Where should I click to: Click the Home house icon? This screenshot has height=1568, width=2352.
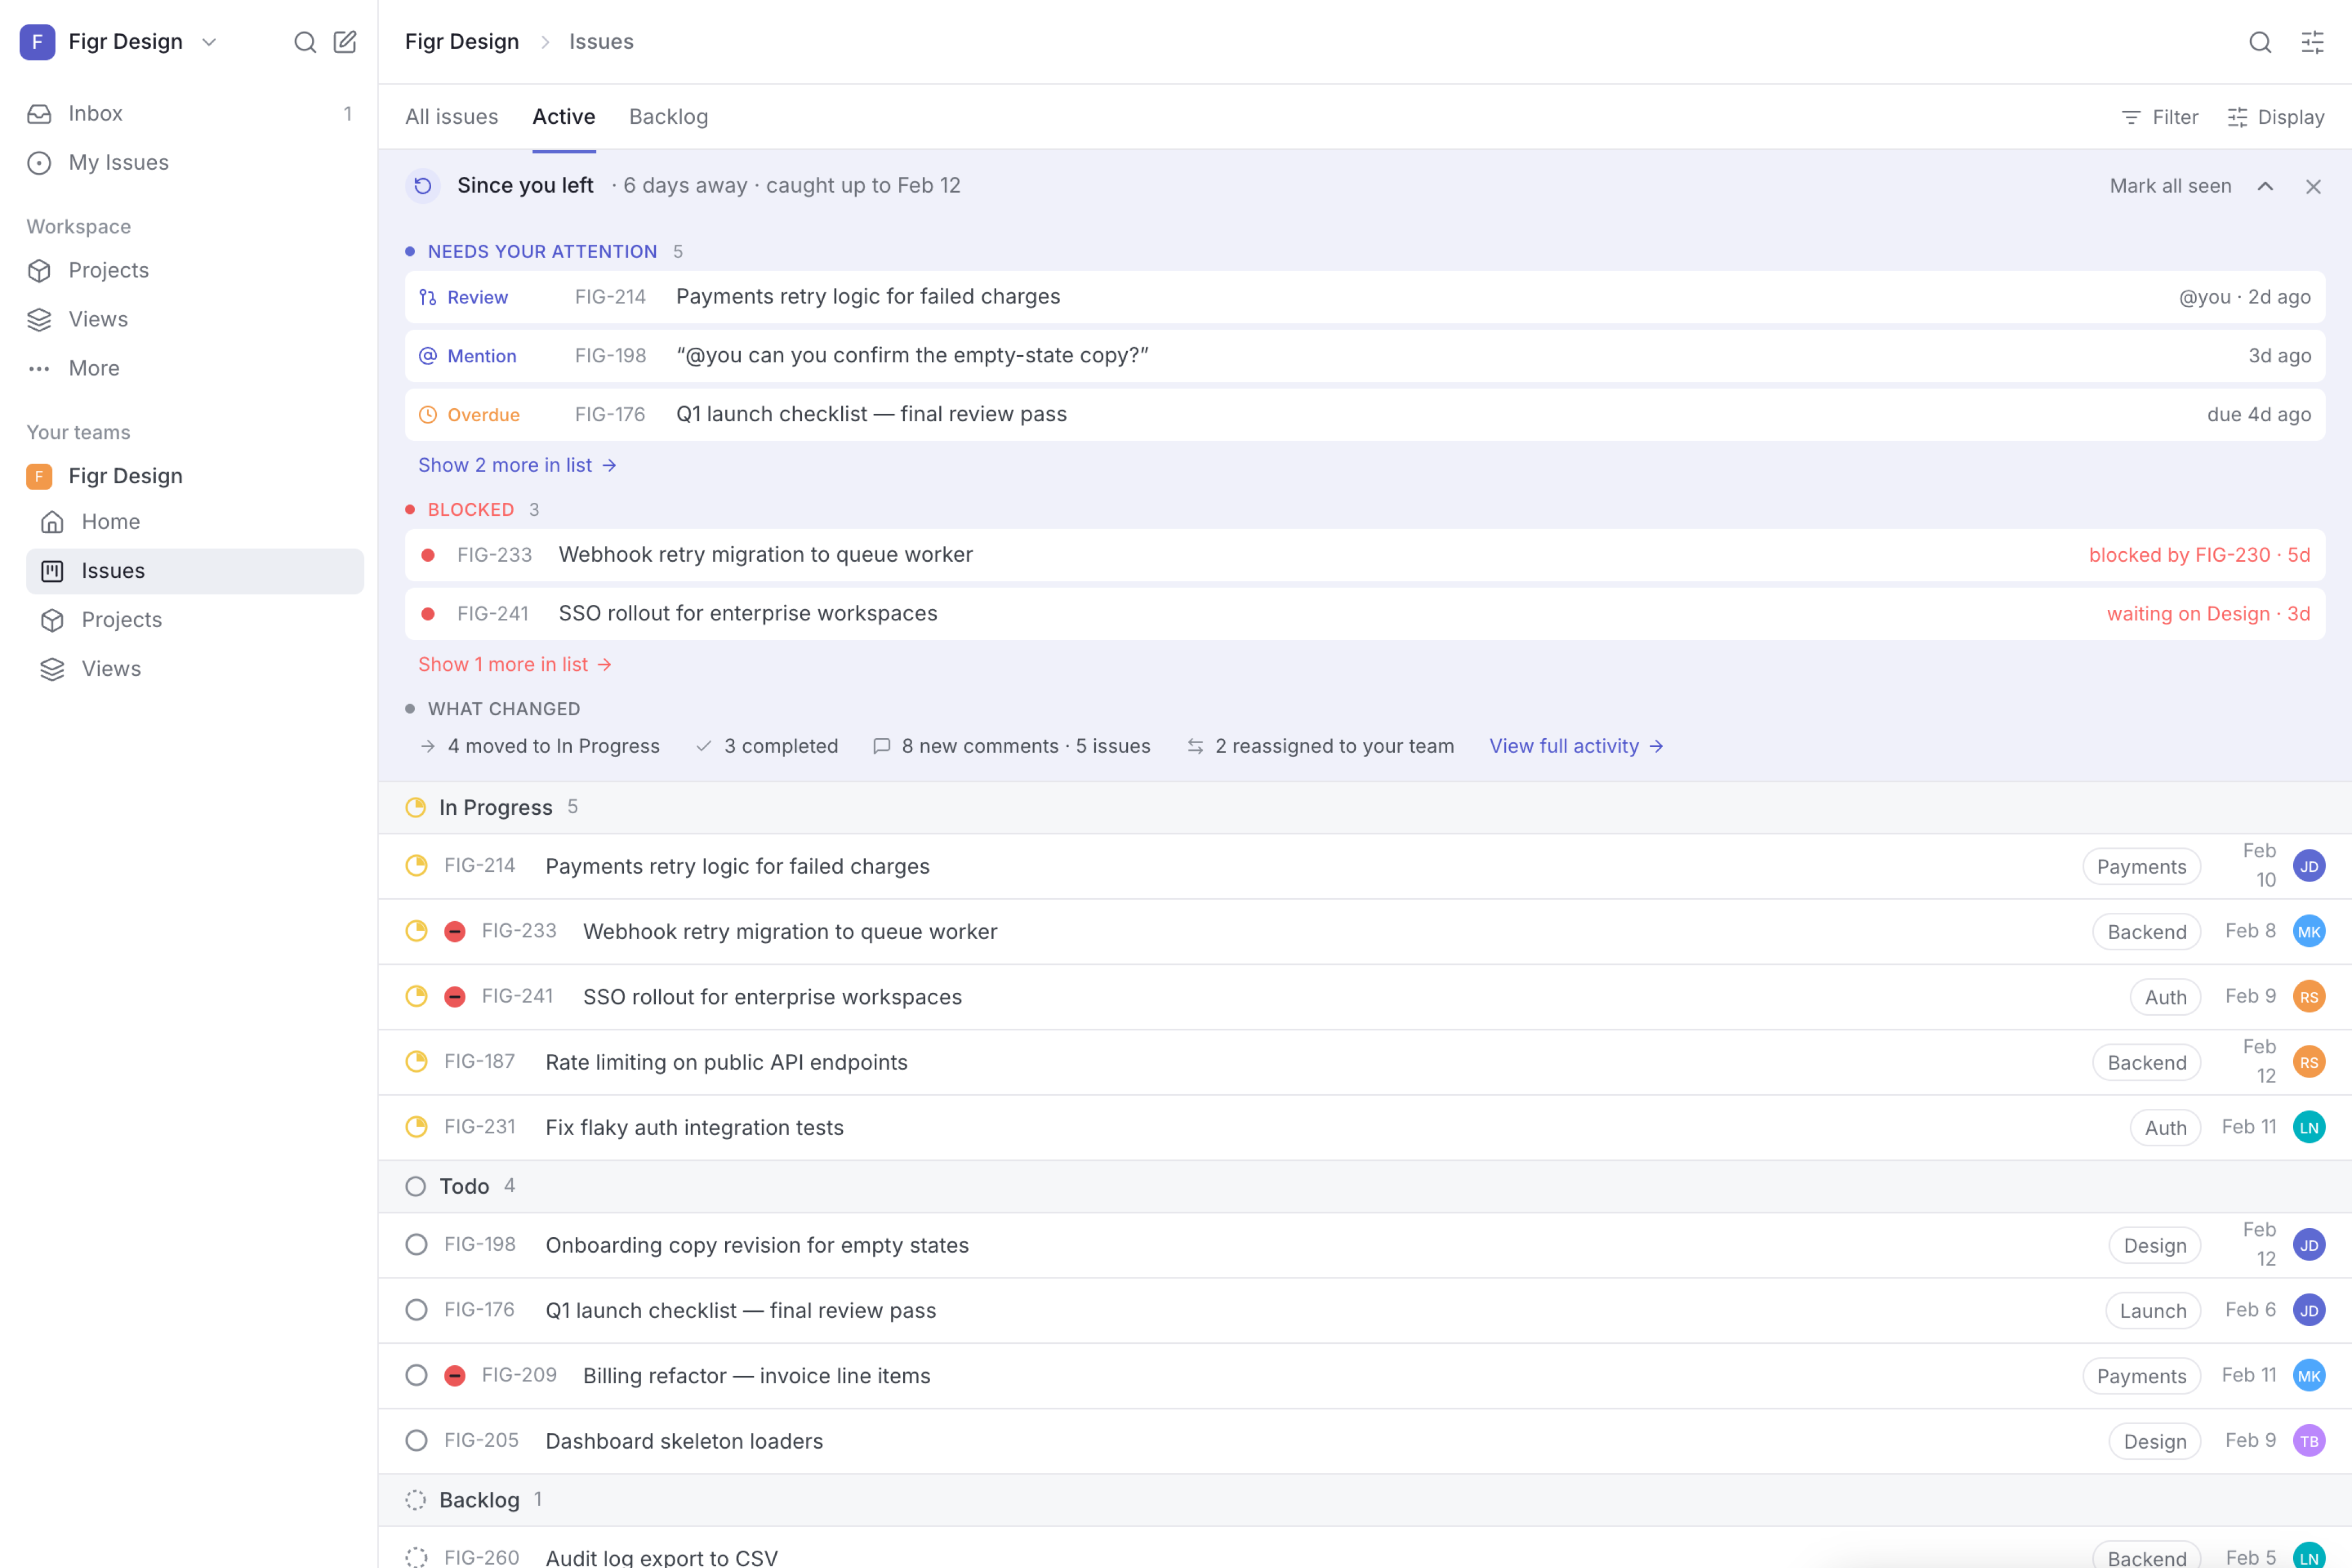pyautogui.click(x=52, y=522)
